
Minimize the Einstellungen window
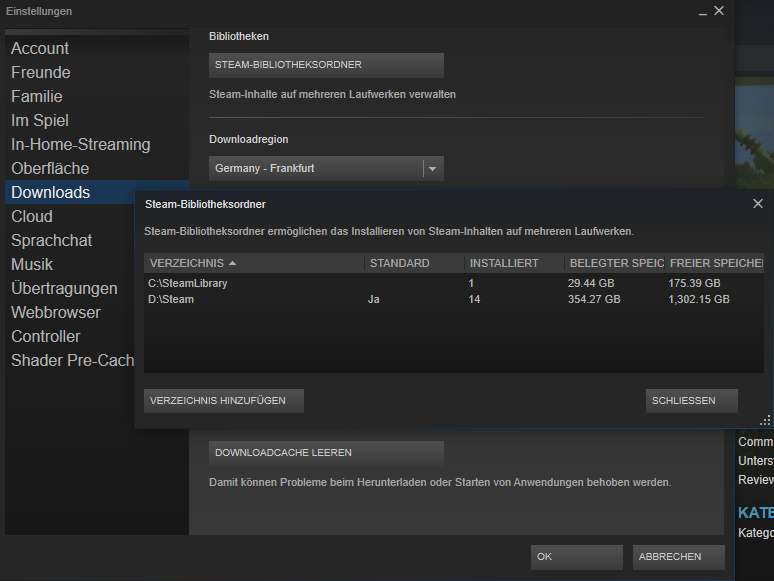click(703, 12)
